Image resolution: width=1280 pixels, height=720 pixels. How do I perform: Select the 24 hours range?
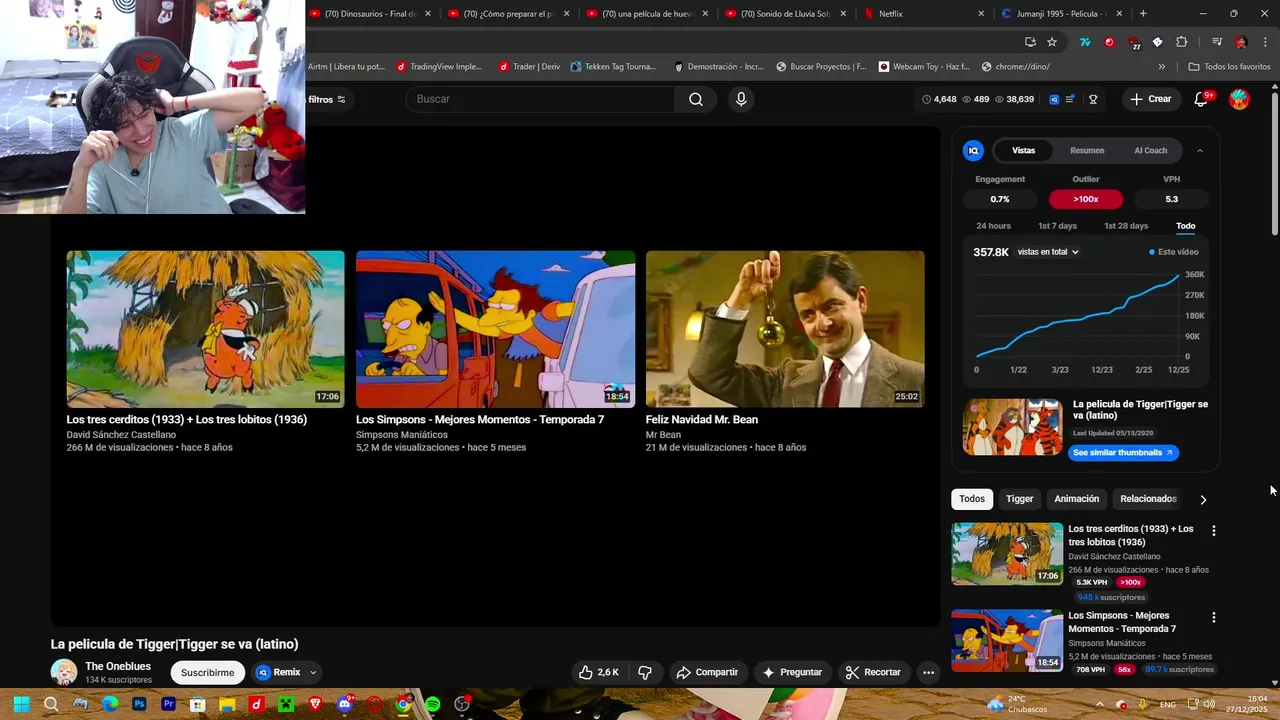993,226
